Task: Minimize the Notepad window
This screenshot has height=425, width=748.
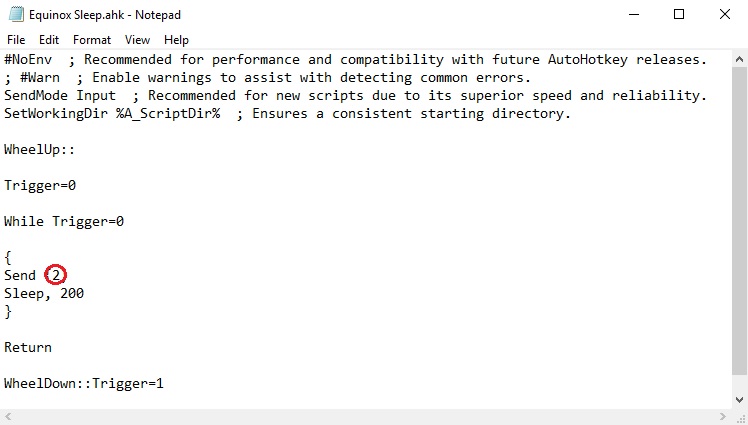Action: tap(633, 14)
